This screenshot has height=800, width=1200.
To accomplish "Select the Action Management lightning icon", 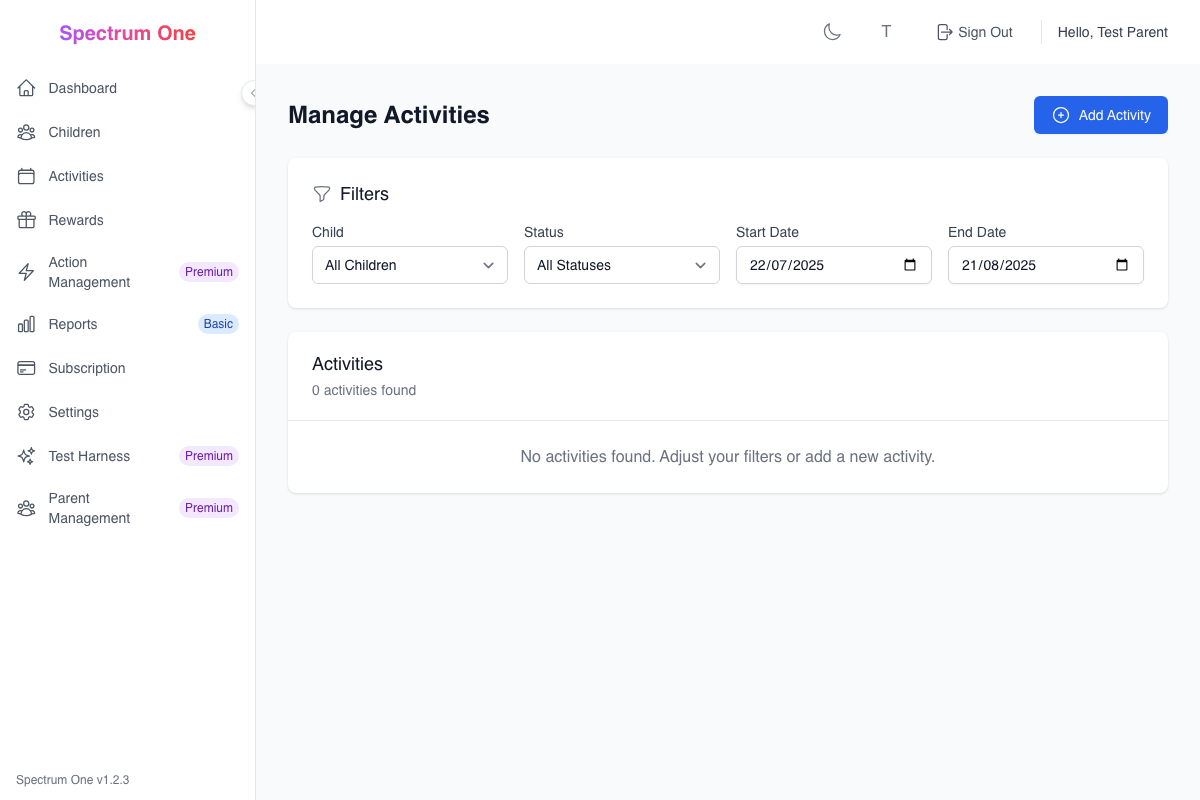I will click(x=26, y=271).
